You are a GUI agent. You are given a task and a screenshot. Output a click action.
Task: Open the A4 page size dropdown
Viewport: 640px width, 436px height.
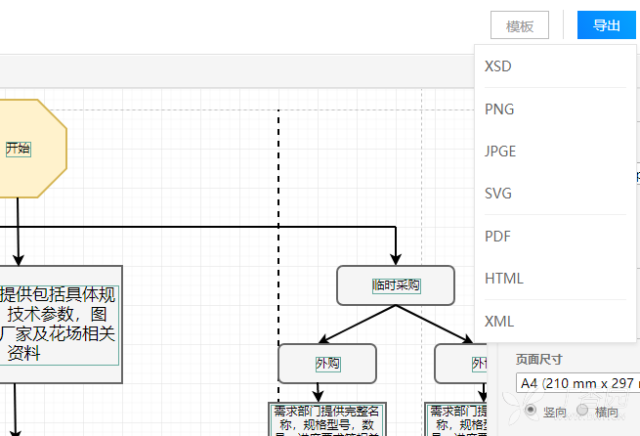[x=576, y=383]
